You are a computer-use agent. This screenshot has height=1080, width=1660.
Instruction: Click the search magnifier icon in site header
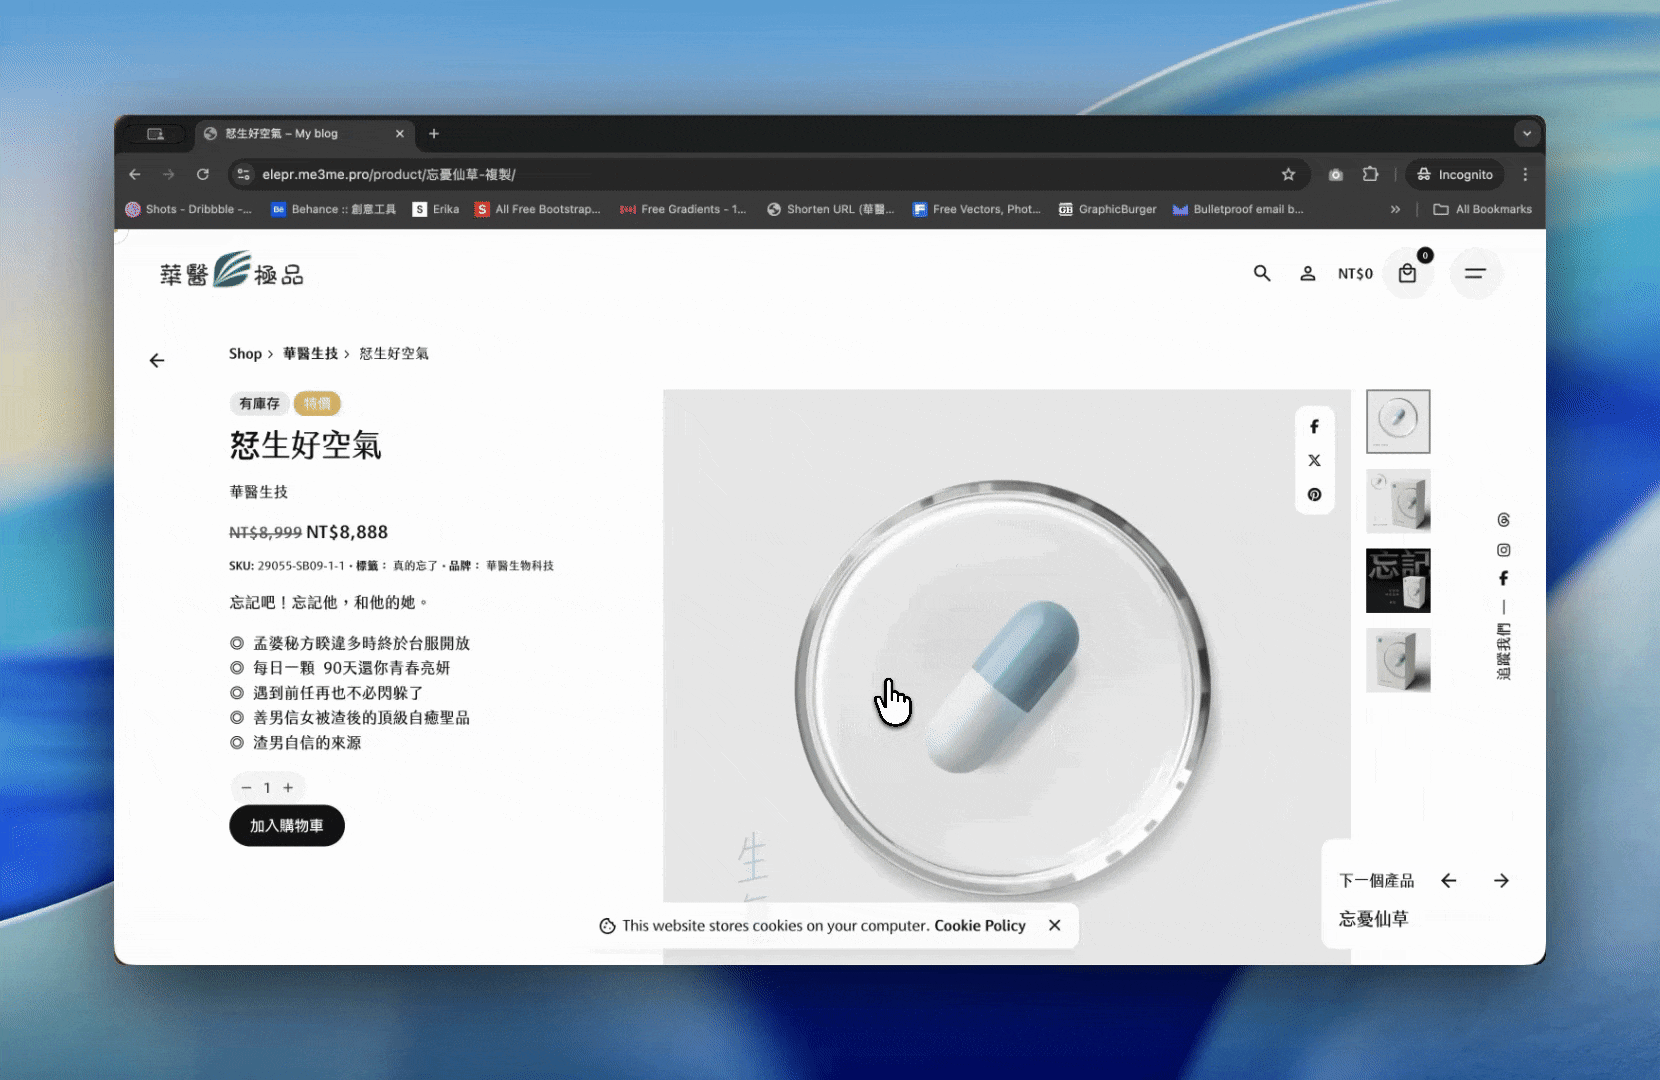coord(1262,273)
